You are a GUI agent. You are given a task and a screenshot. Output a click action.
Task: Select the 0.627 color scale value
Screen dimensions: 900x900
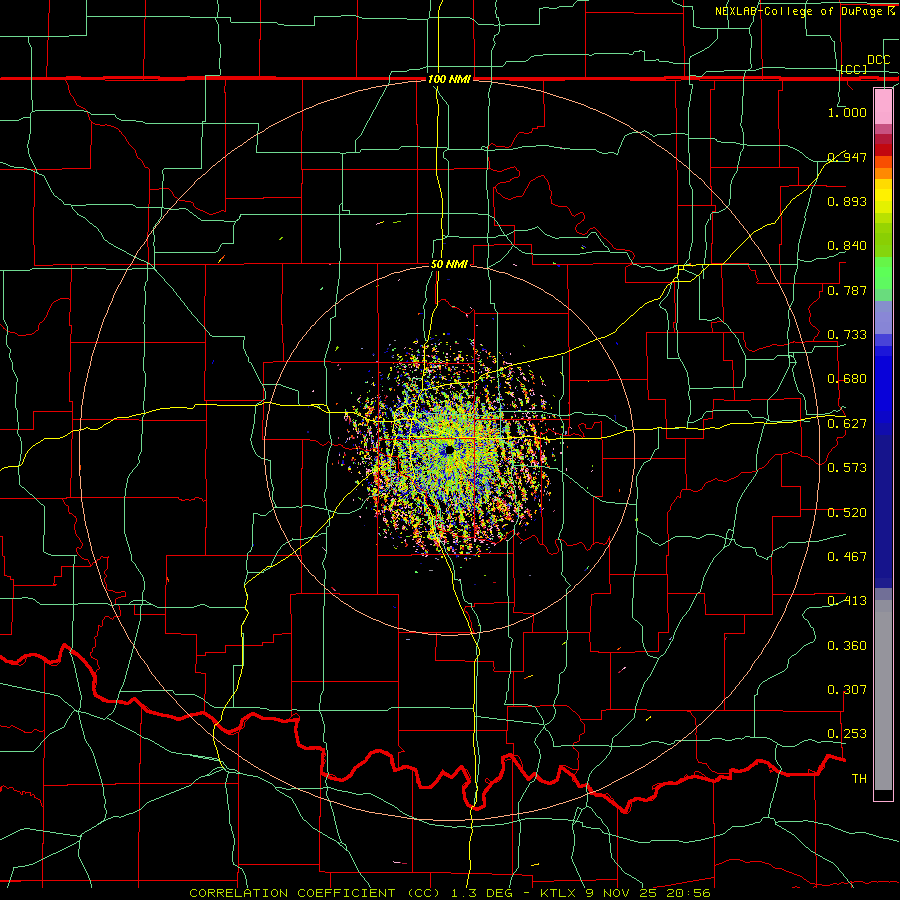click(847, 424)
